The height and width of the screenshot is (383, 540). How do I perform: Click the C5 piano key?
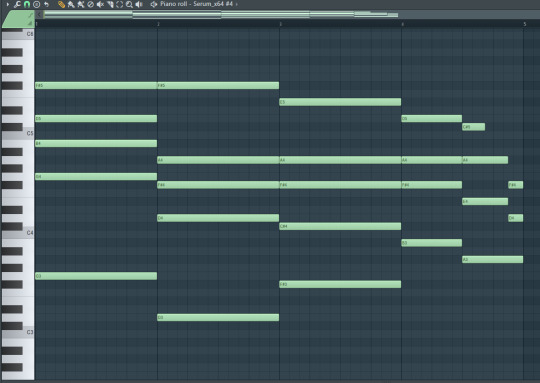pos(18,134)
